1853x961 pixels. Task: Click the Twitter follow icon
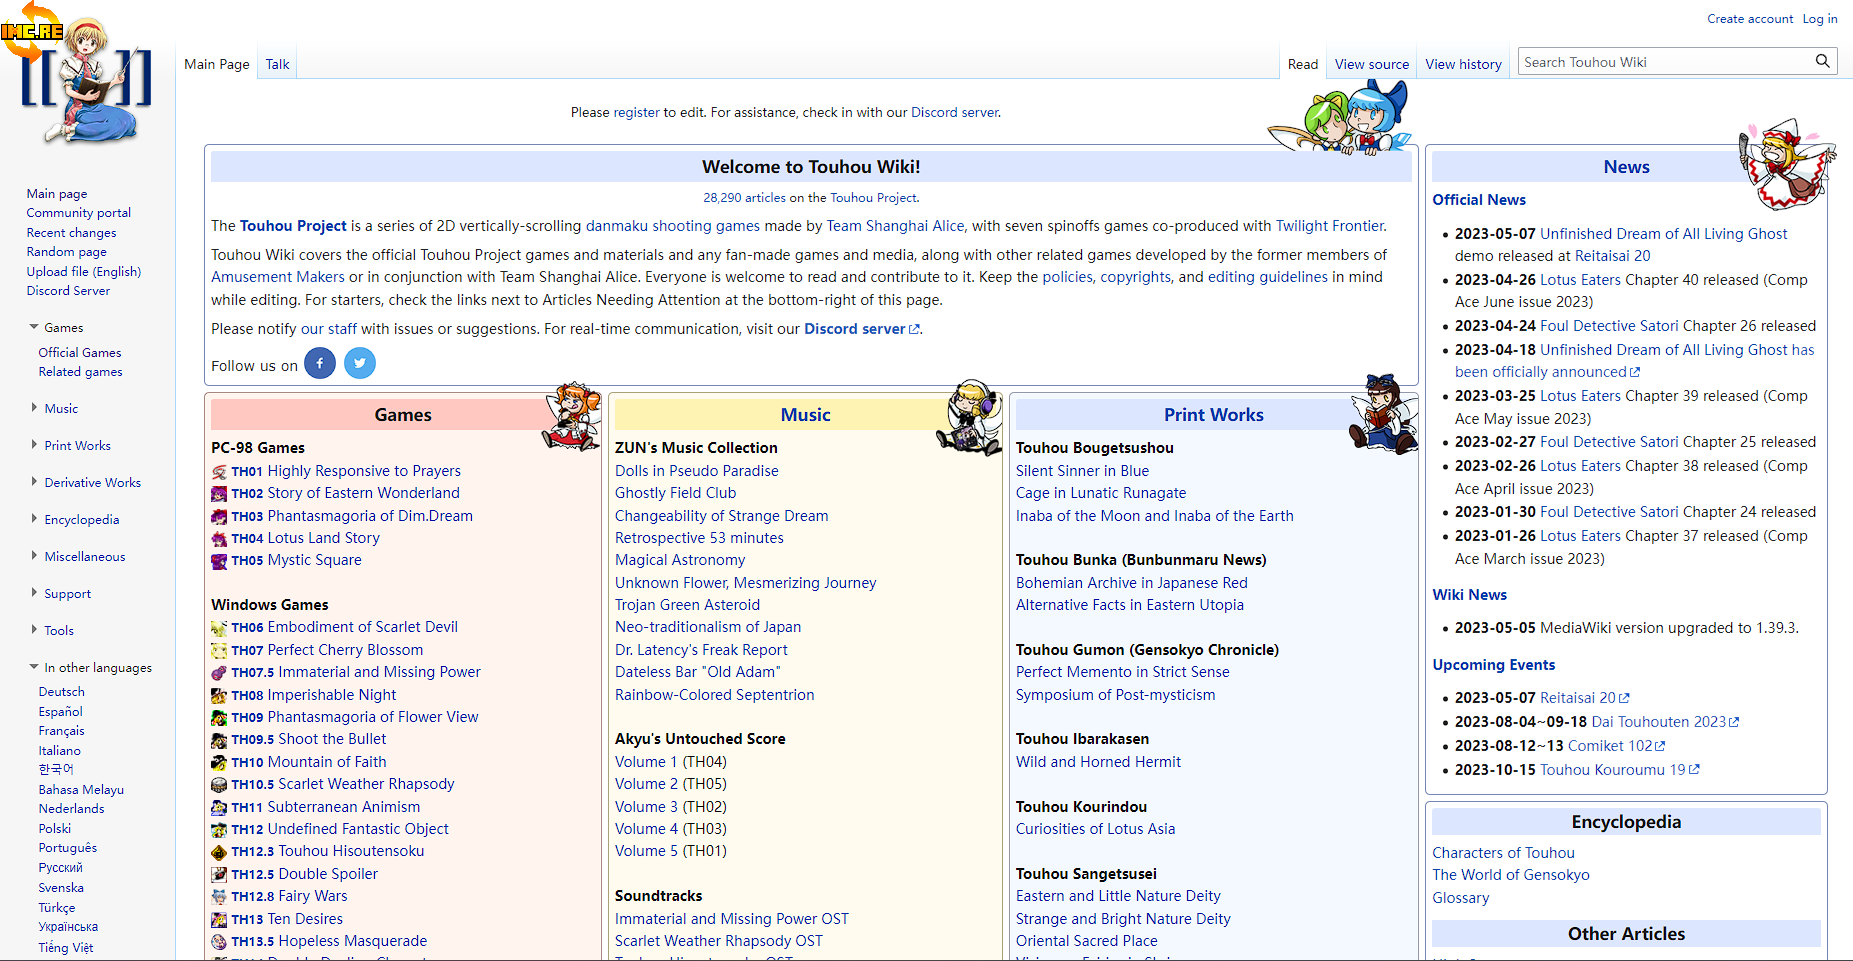tap(360, 363)
